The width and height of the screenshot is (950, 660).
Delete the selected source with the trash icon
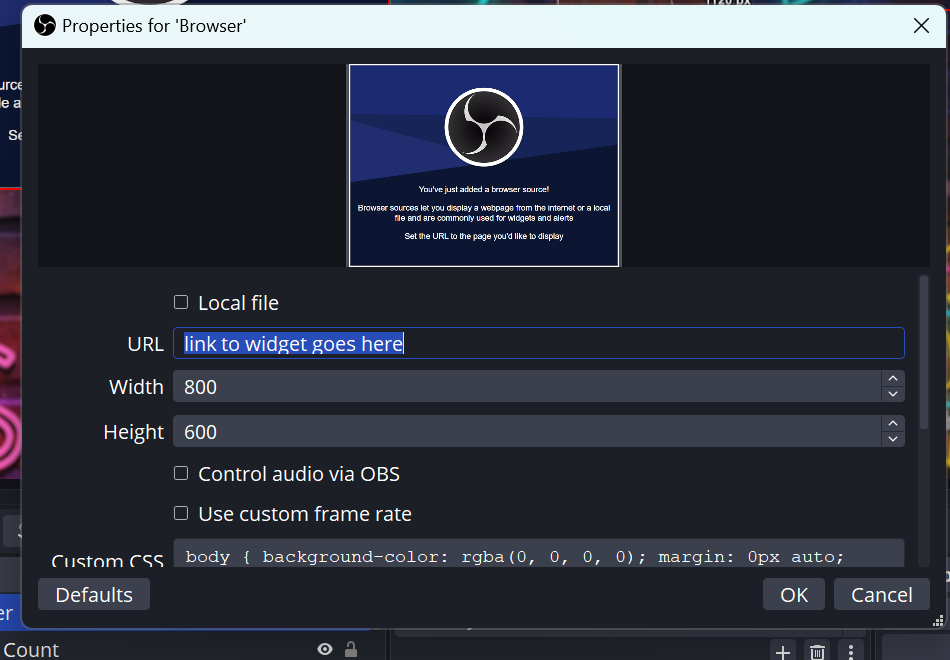coord(817,651)
